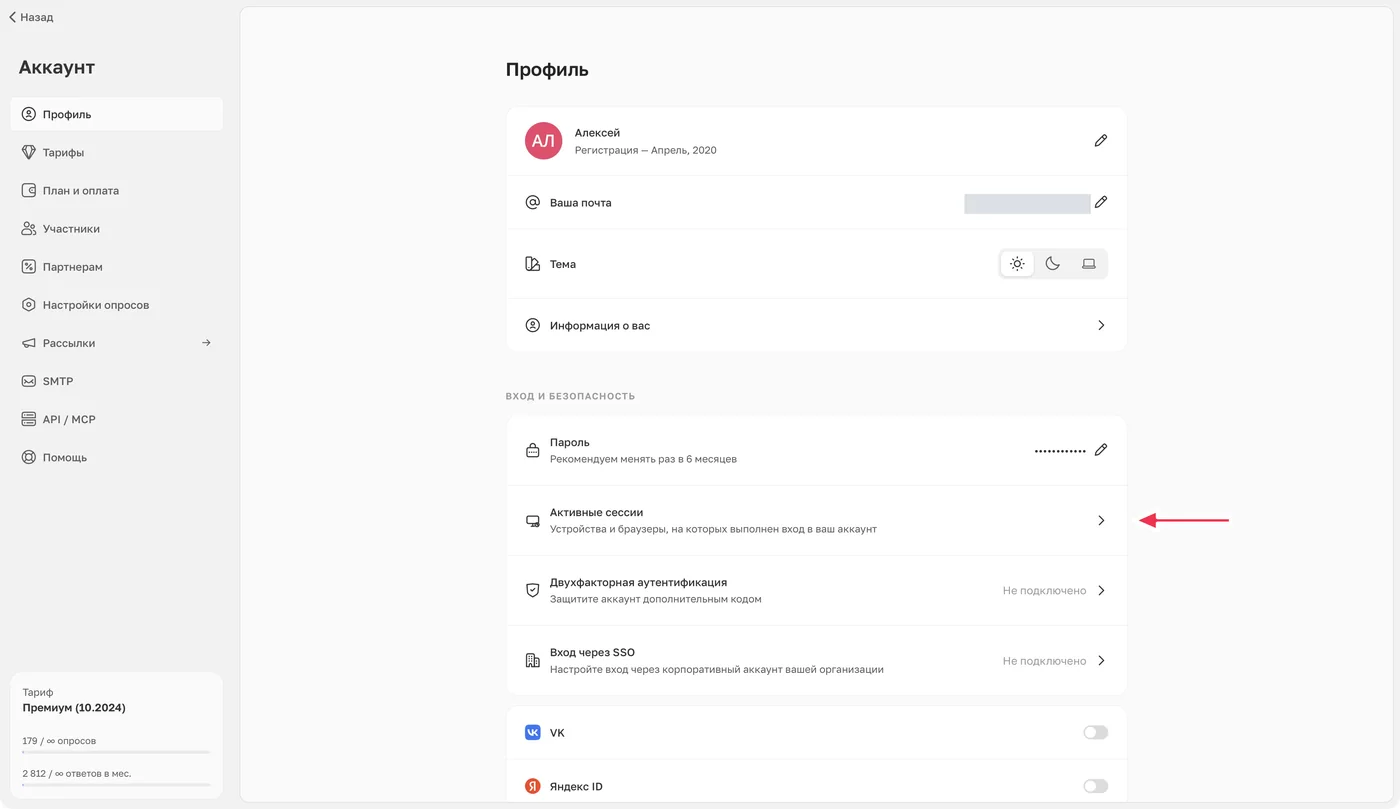The height and width of the screenshot is (809, 1400).
Task: Click the Яндекс ID logo icon
Action: point(533,786)
